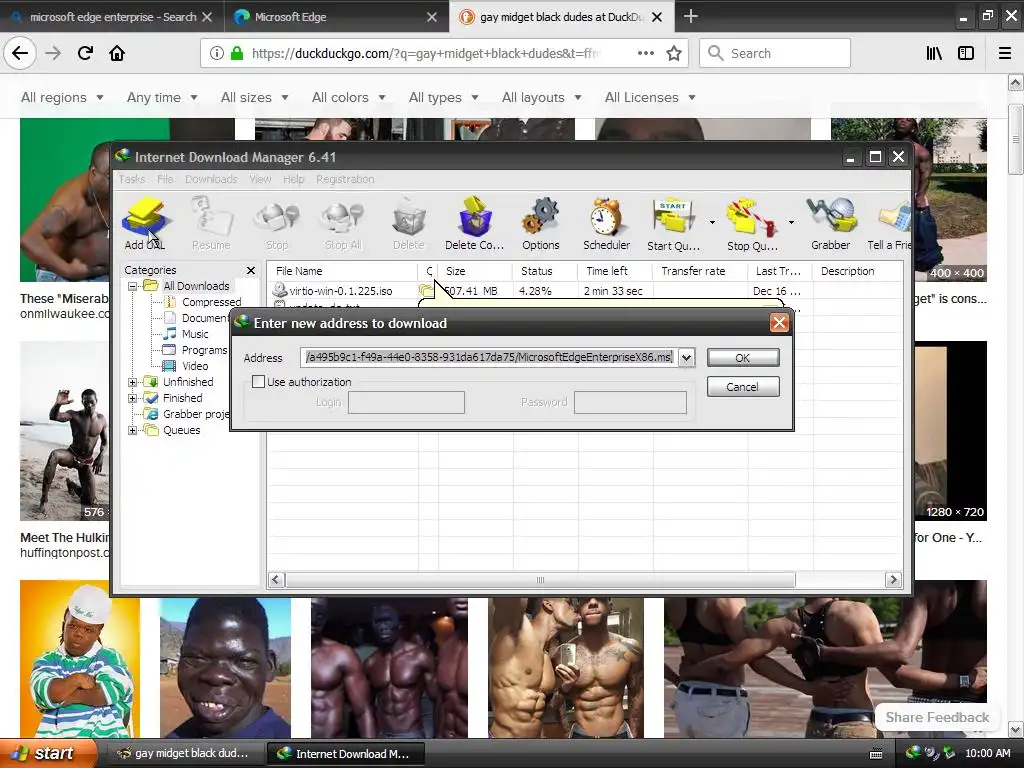Expand the Finished category node
This screenshot has height=768, width=1024.
click(x=133, y=398)
